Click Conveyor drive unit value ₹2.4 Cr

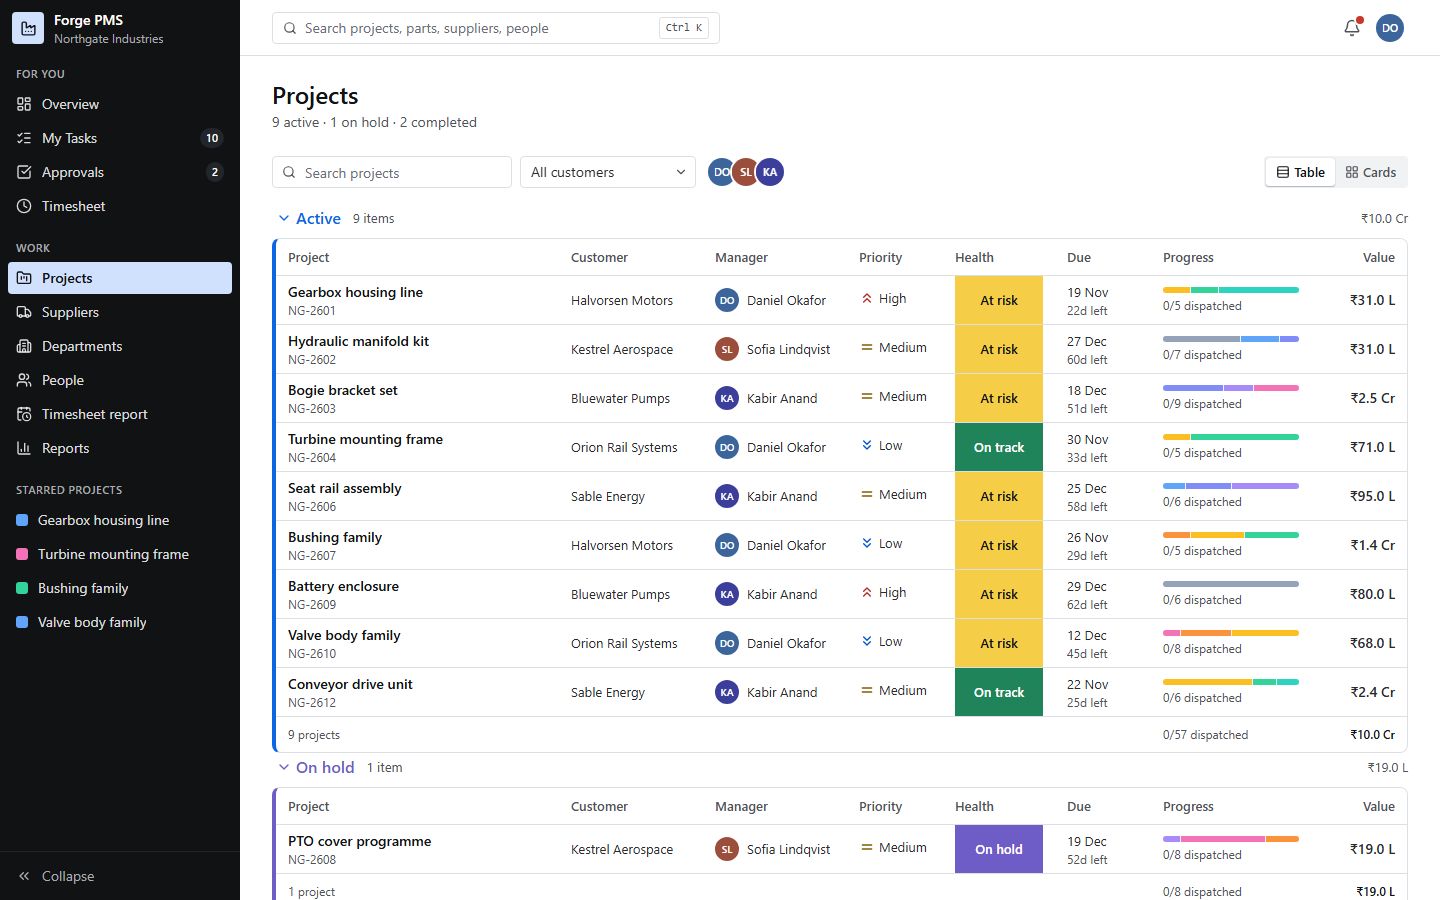tap(1372, 692)
